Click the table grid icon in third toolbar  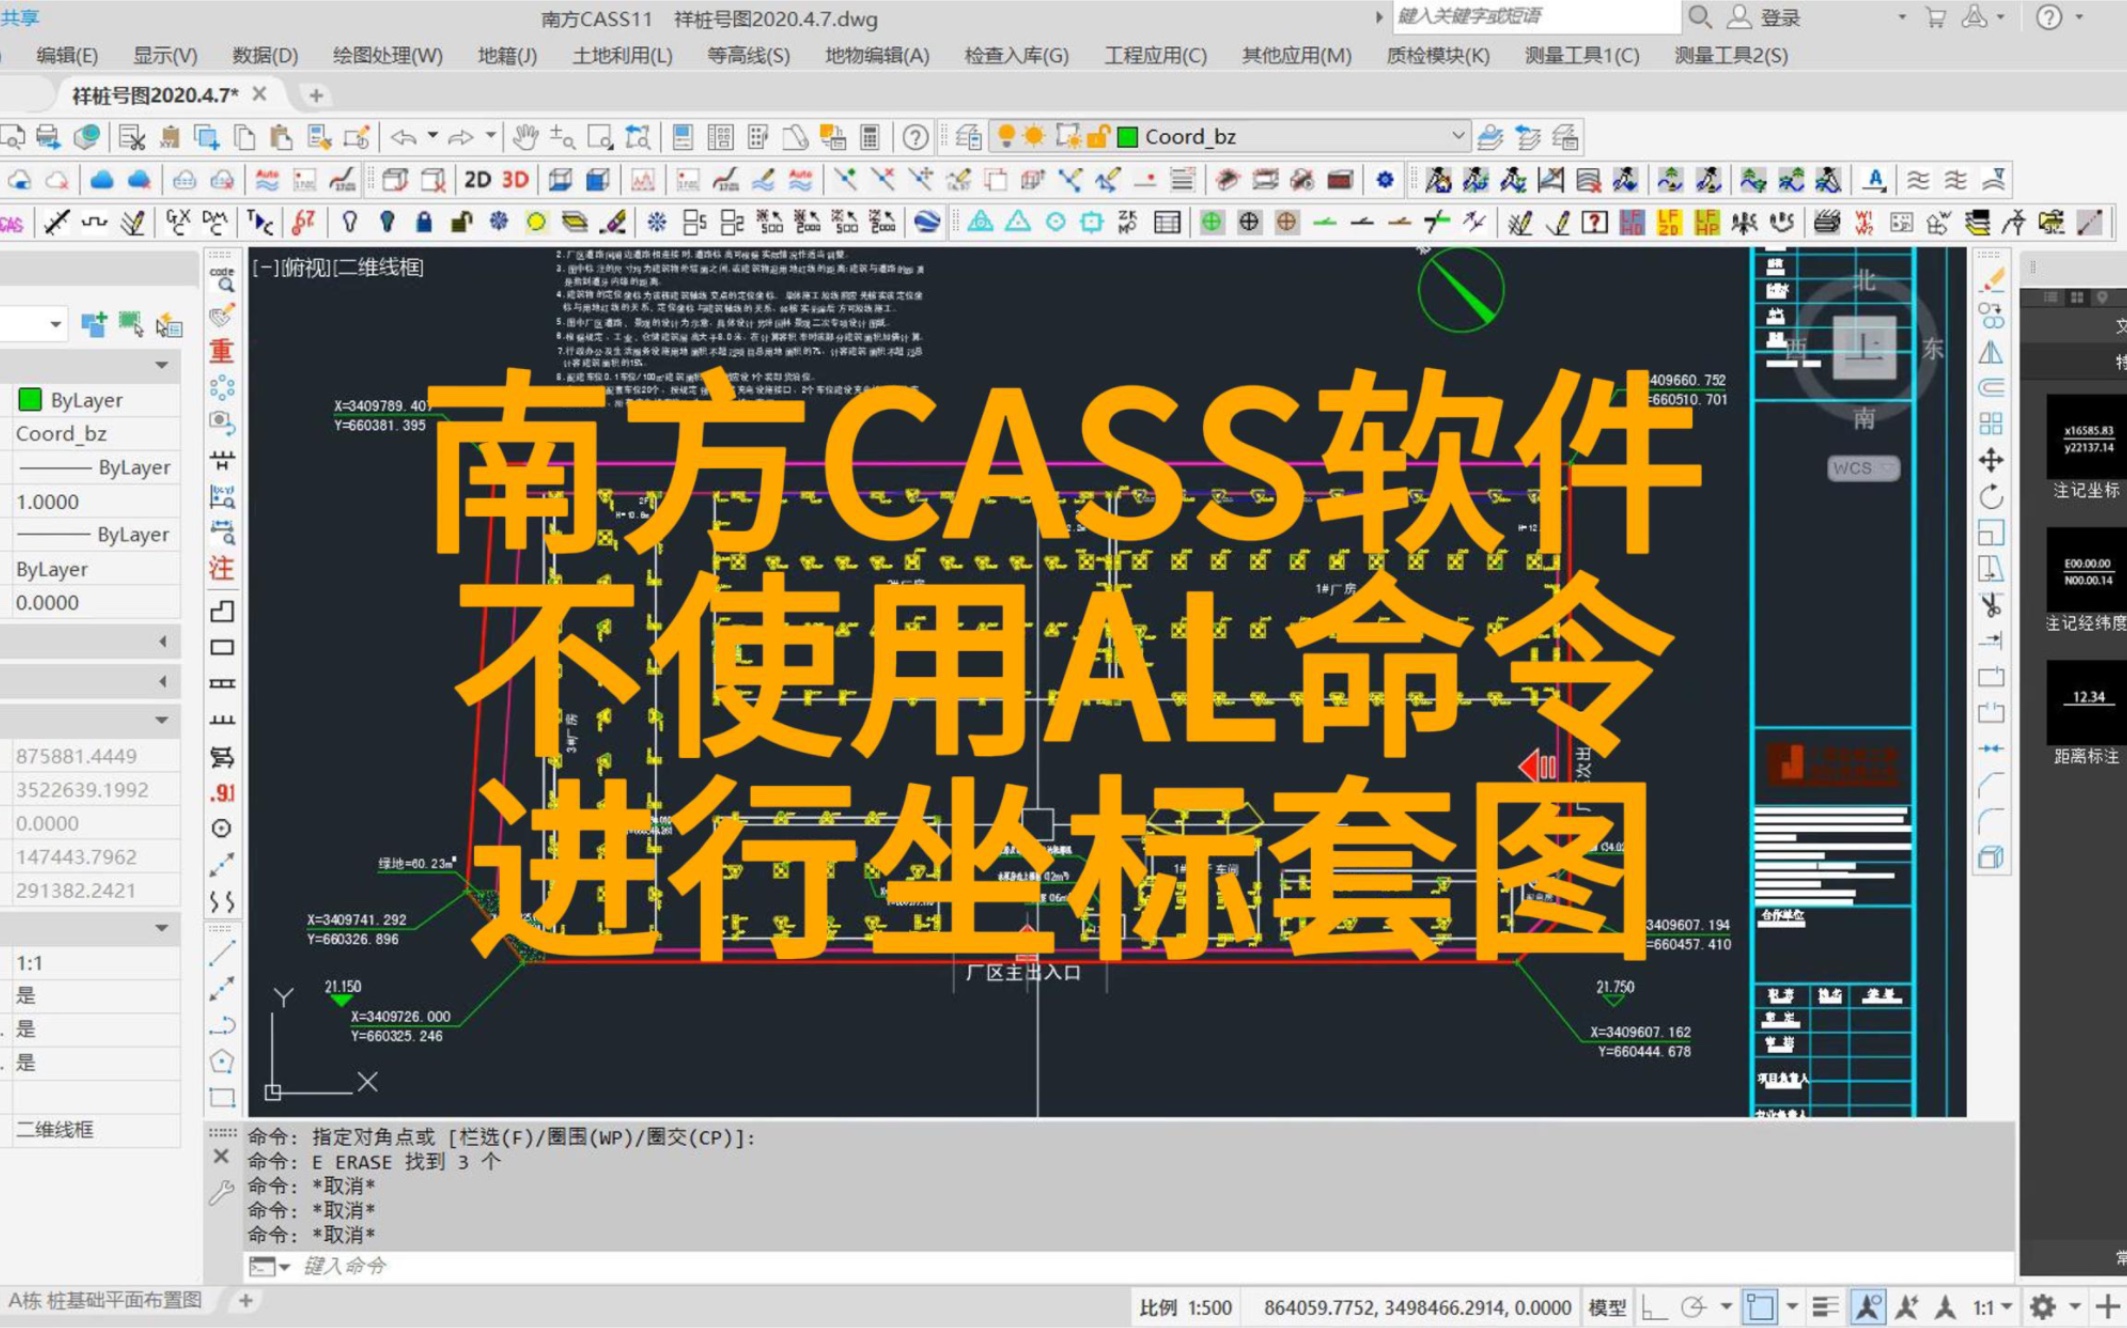(1166, 222)
